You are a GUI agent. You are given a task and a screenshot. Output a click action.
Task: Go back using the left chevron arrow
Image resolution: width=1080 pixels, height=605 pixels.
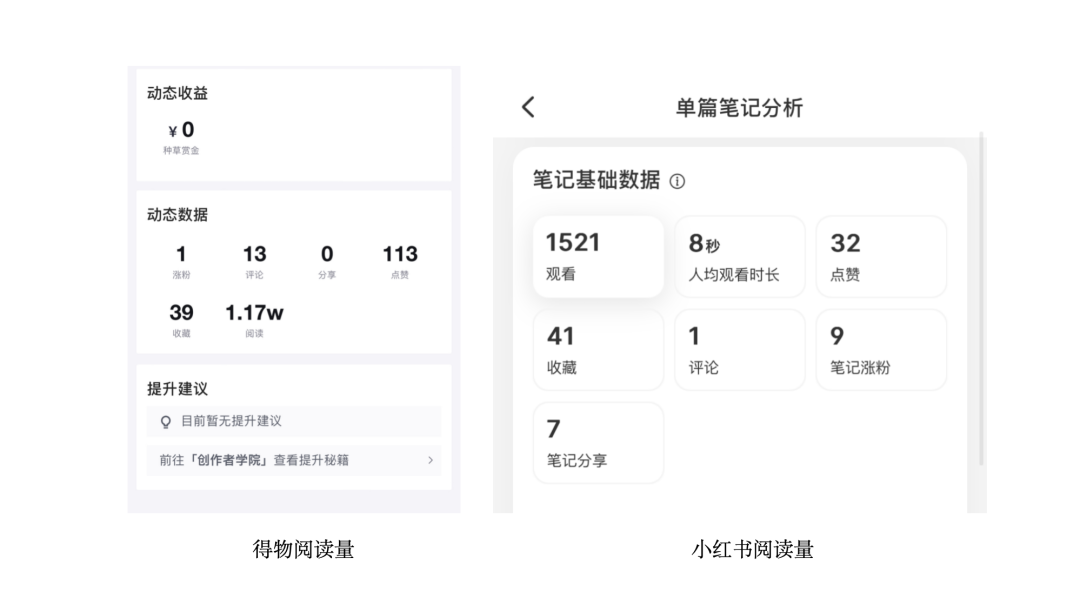(x=528, y=107)
